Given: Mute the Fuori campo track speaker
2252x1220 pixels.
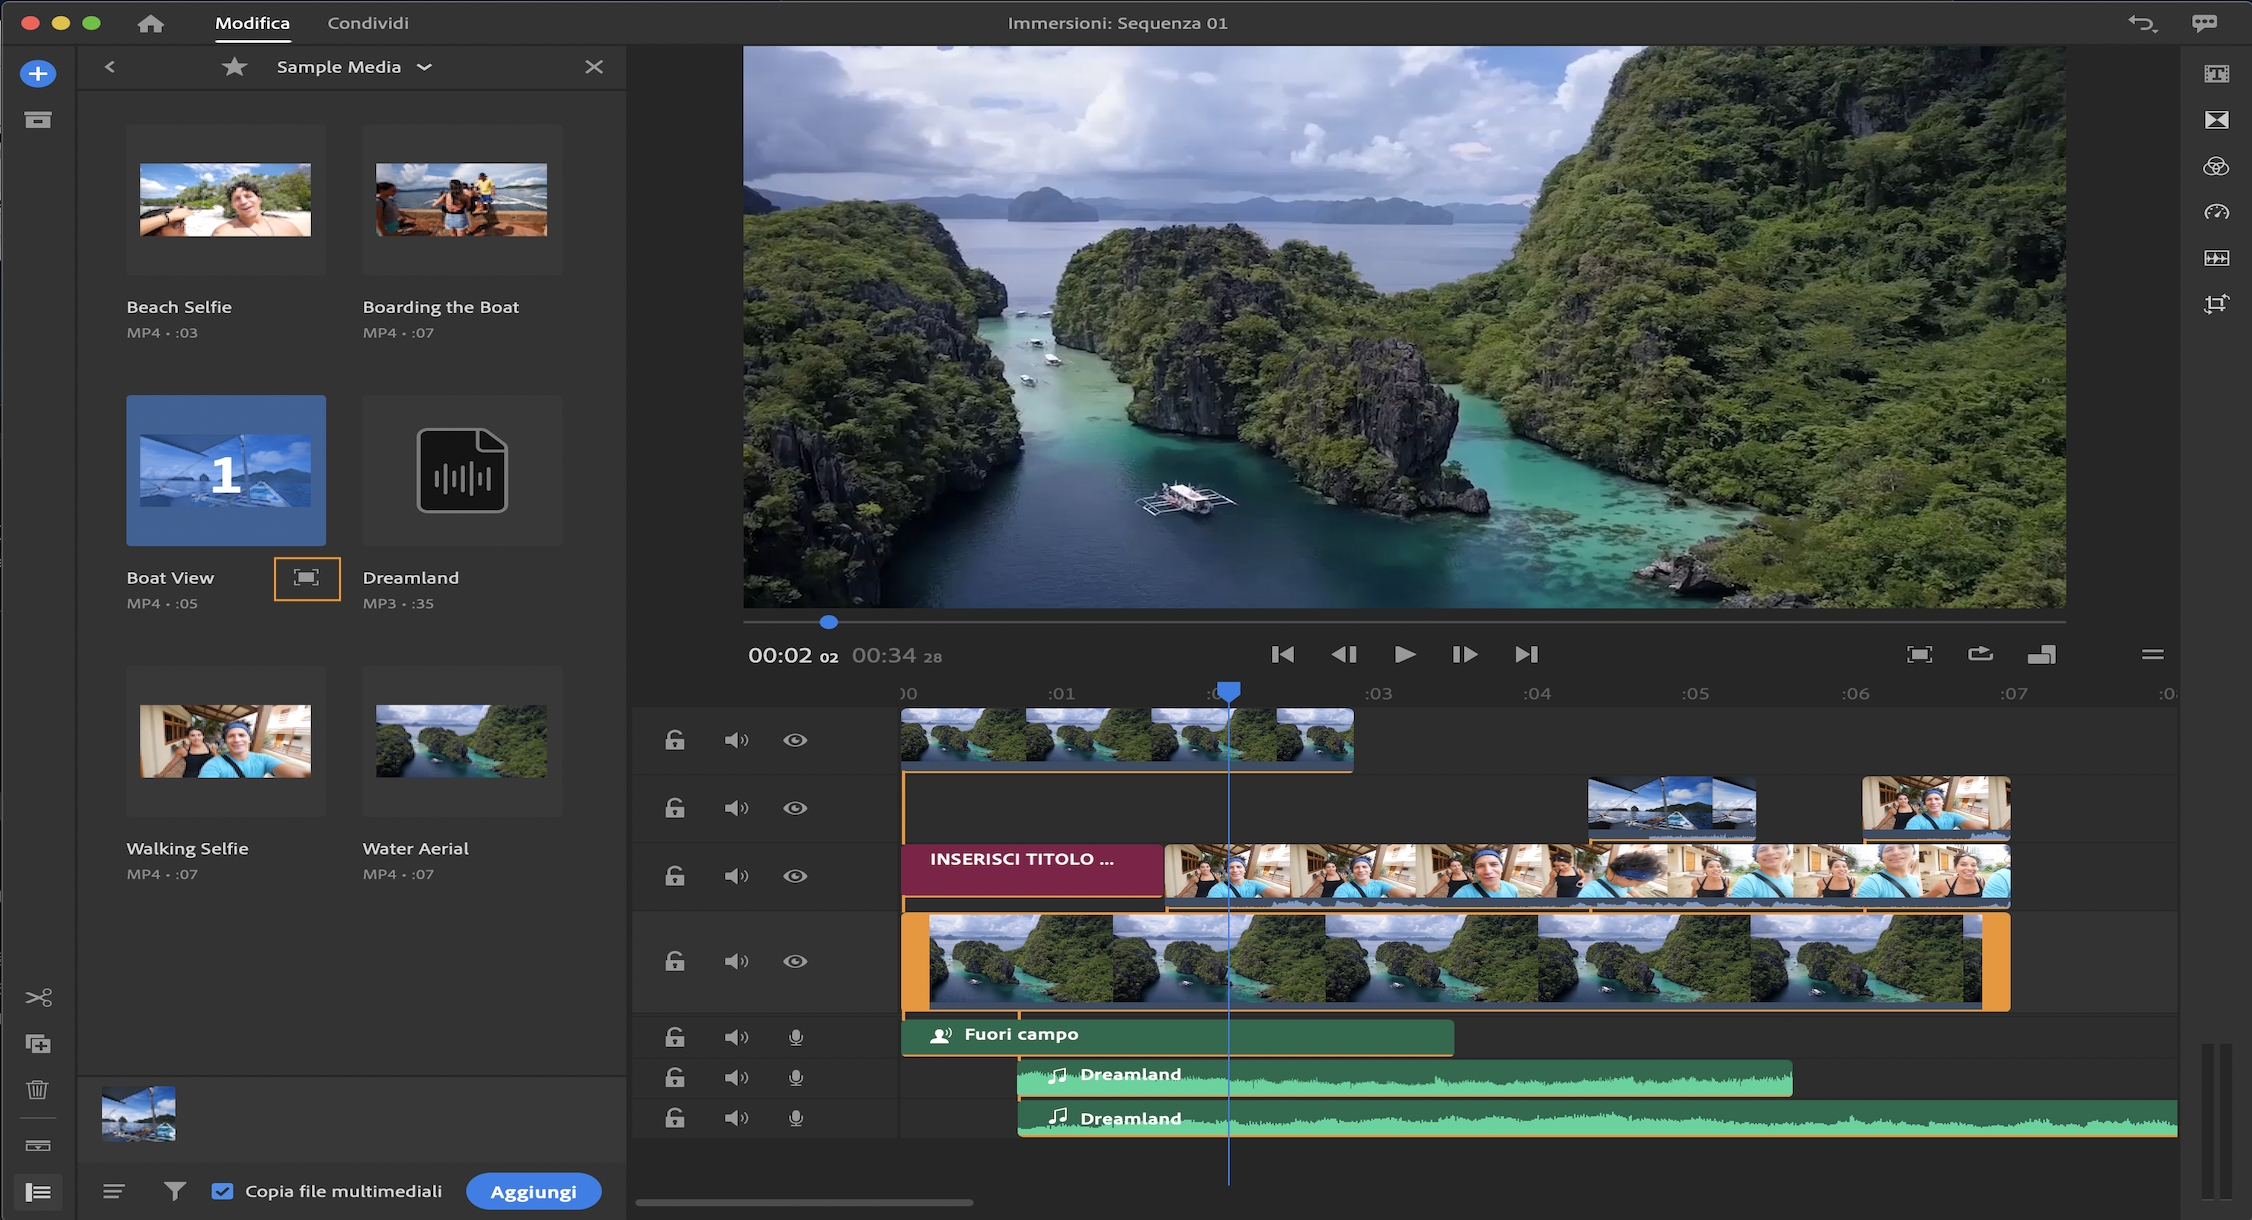Looking at the screenshot, I should (736, 1037).
